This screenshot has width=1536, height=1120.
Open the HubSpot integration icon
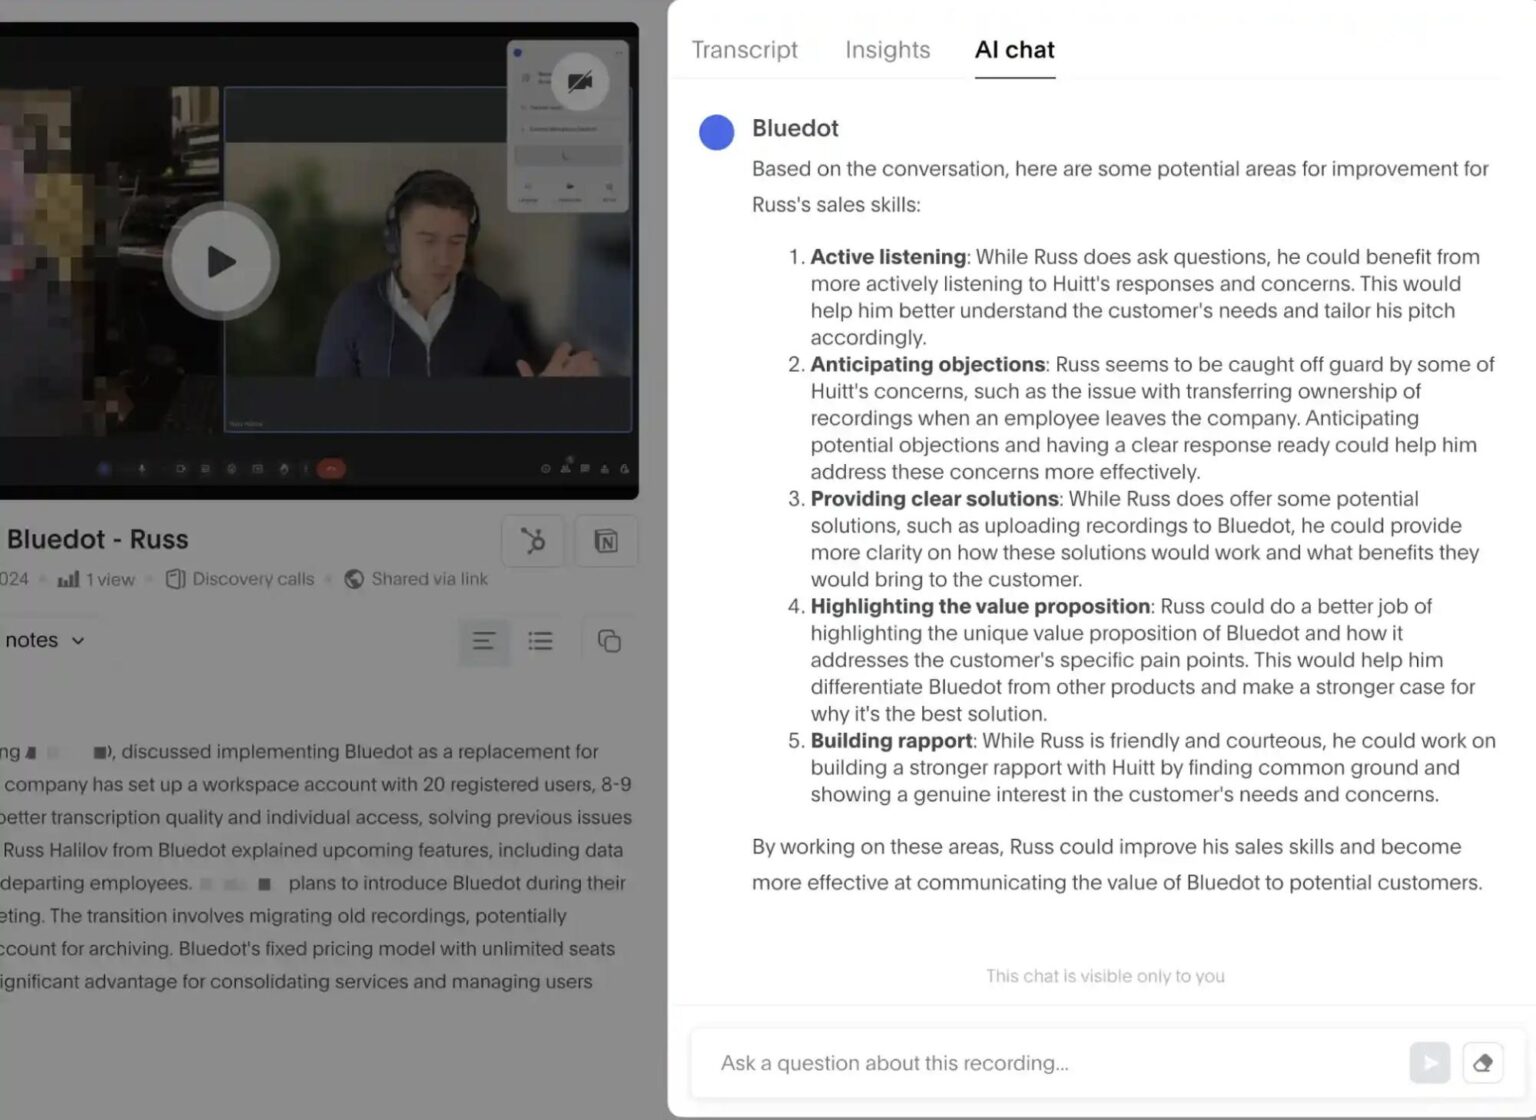click(532, 541)
